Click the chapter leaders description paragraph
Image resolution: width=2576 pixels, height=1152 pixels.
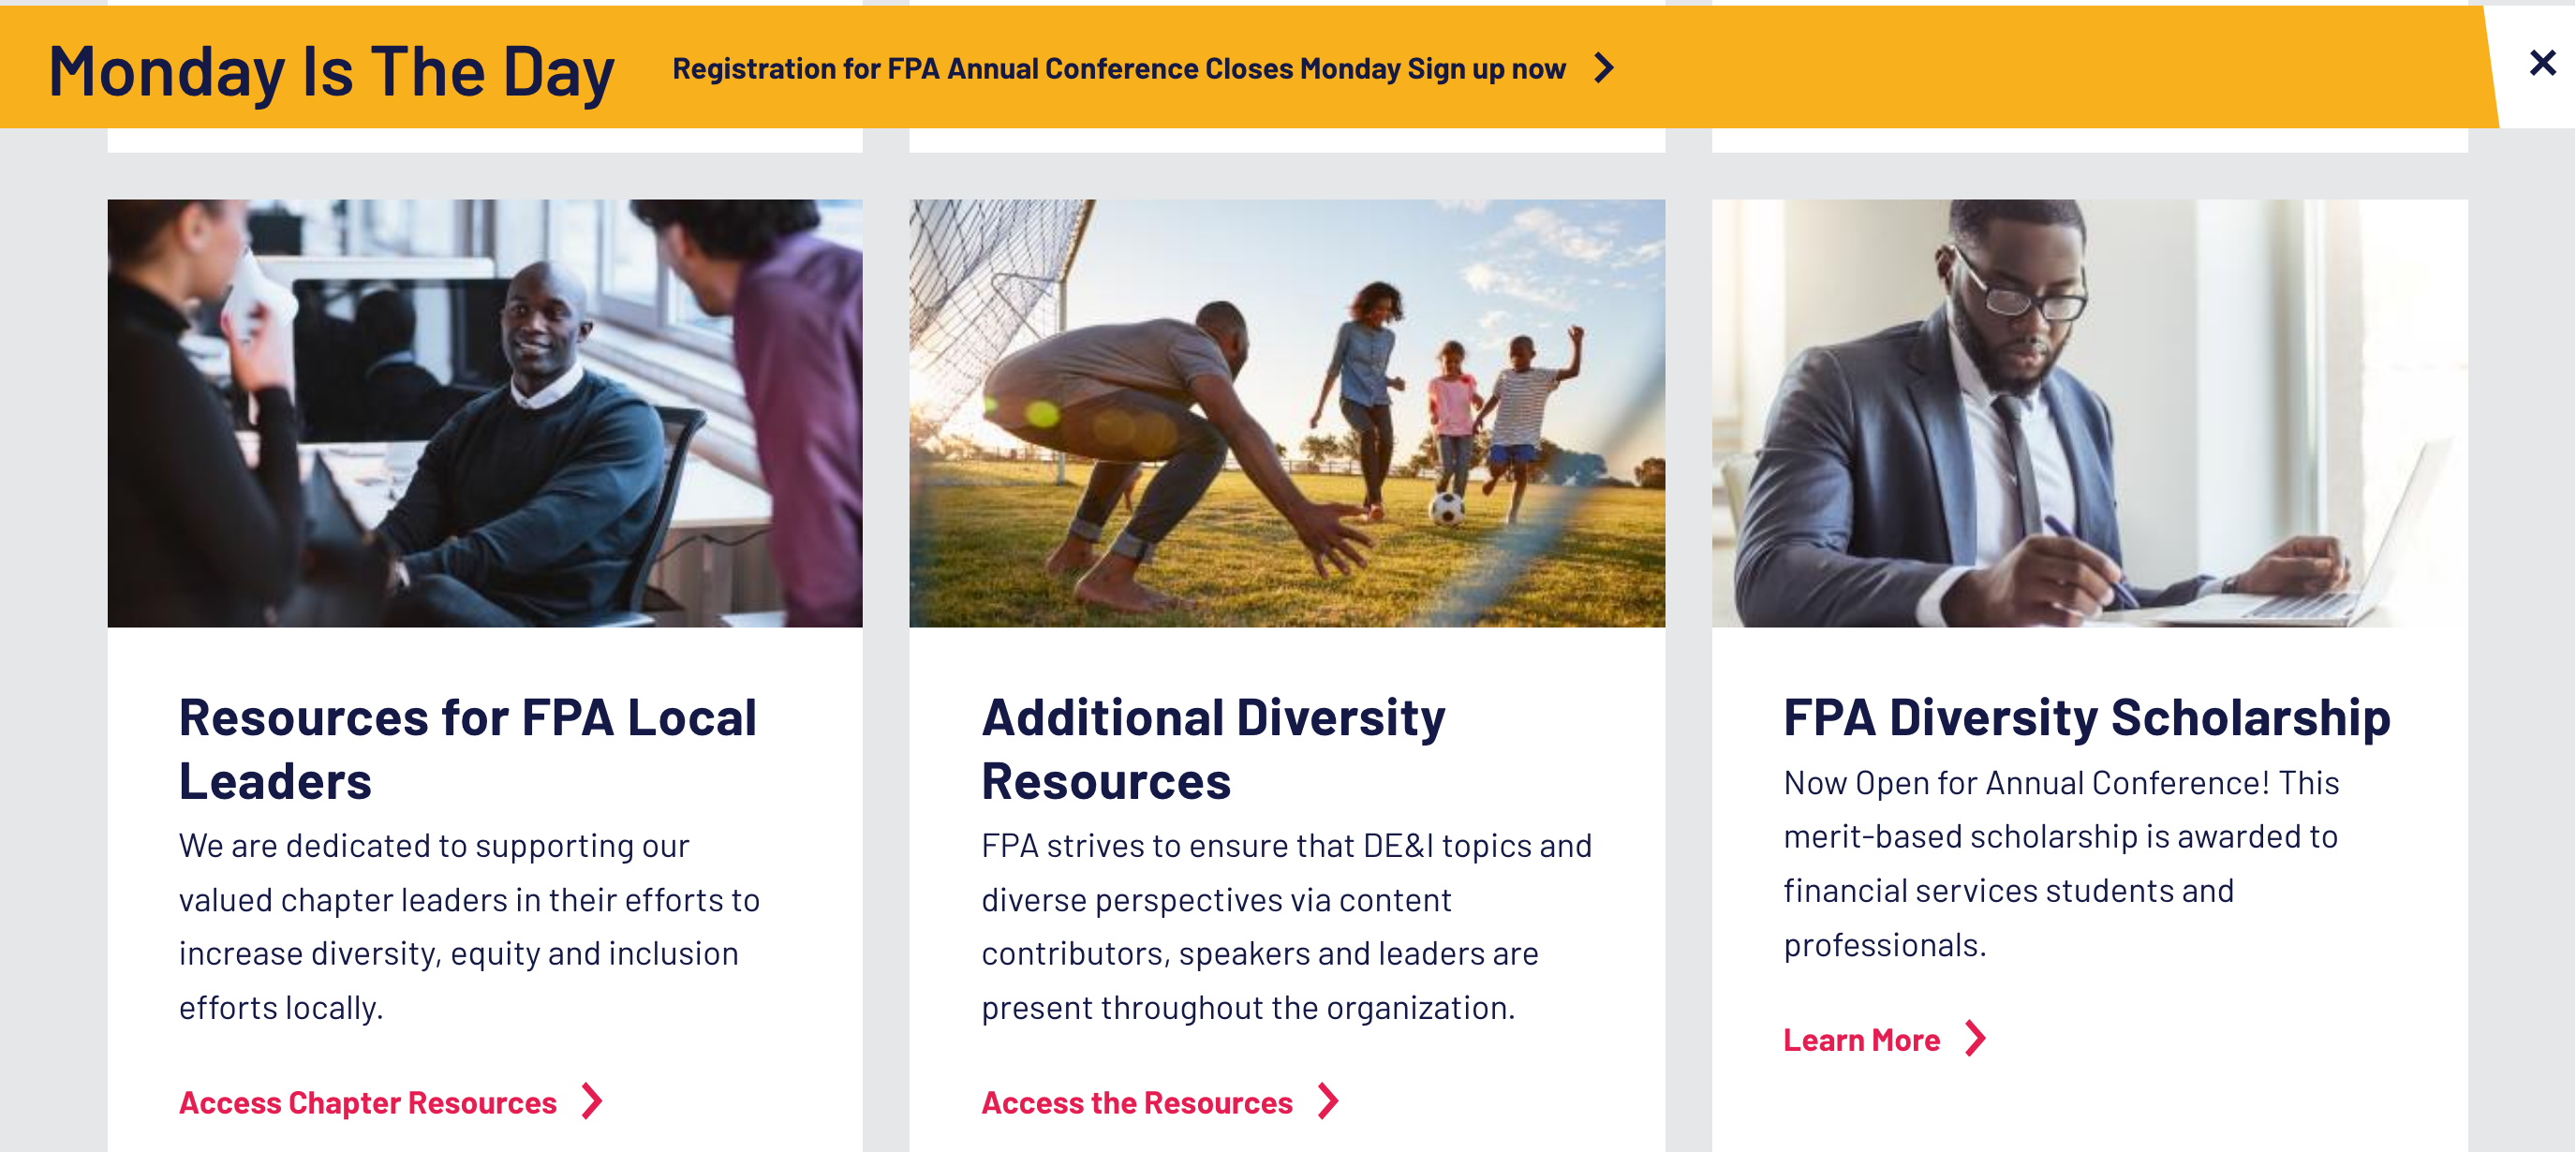pyautogui.click(x=469, y=926)
